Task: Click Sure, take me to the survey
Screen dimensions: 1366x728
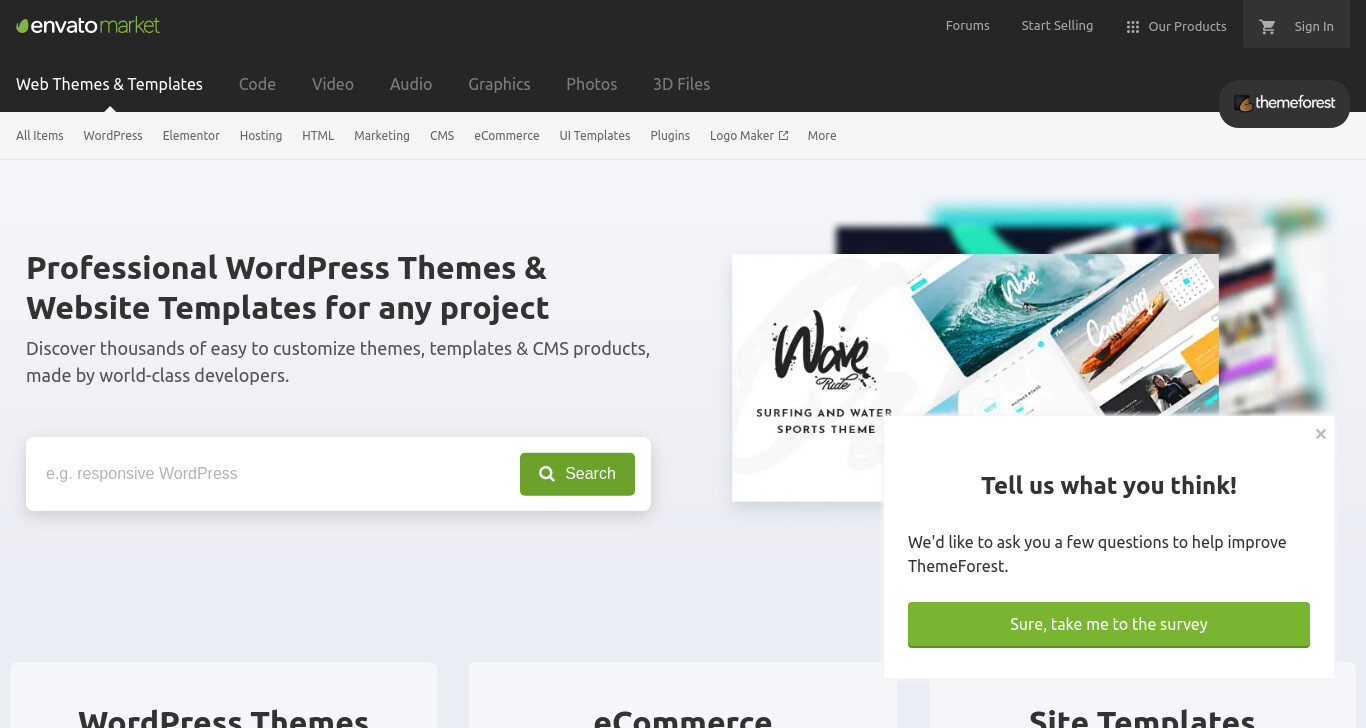Action: tap(1109, 624)
